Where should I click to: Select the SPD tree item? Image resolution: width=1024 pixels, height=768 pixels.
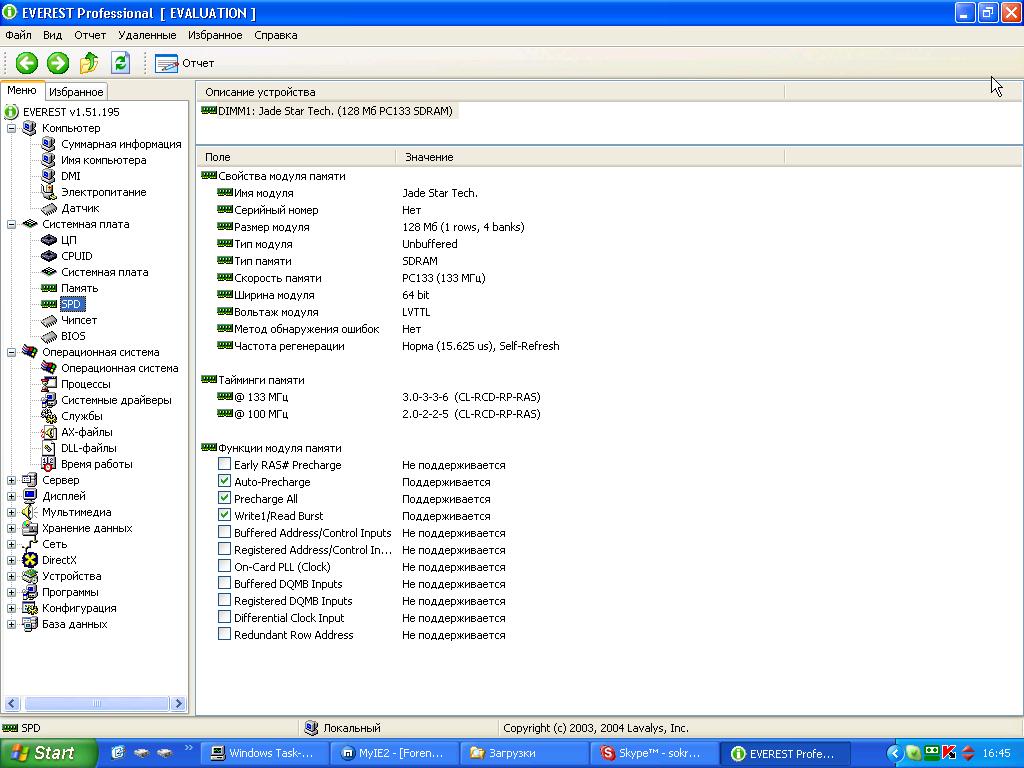[71, 304]
